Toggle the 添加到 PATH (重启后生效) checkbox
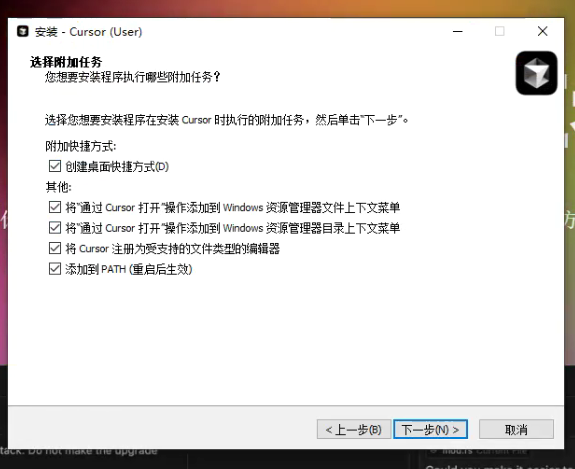575x469 pixels. pos(55,269)
